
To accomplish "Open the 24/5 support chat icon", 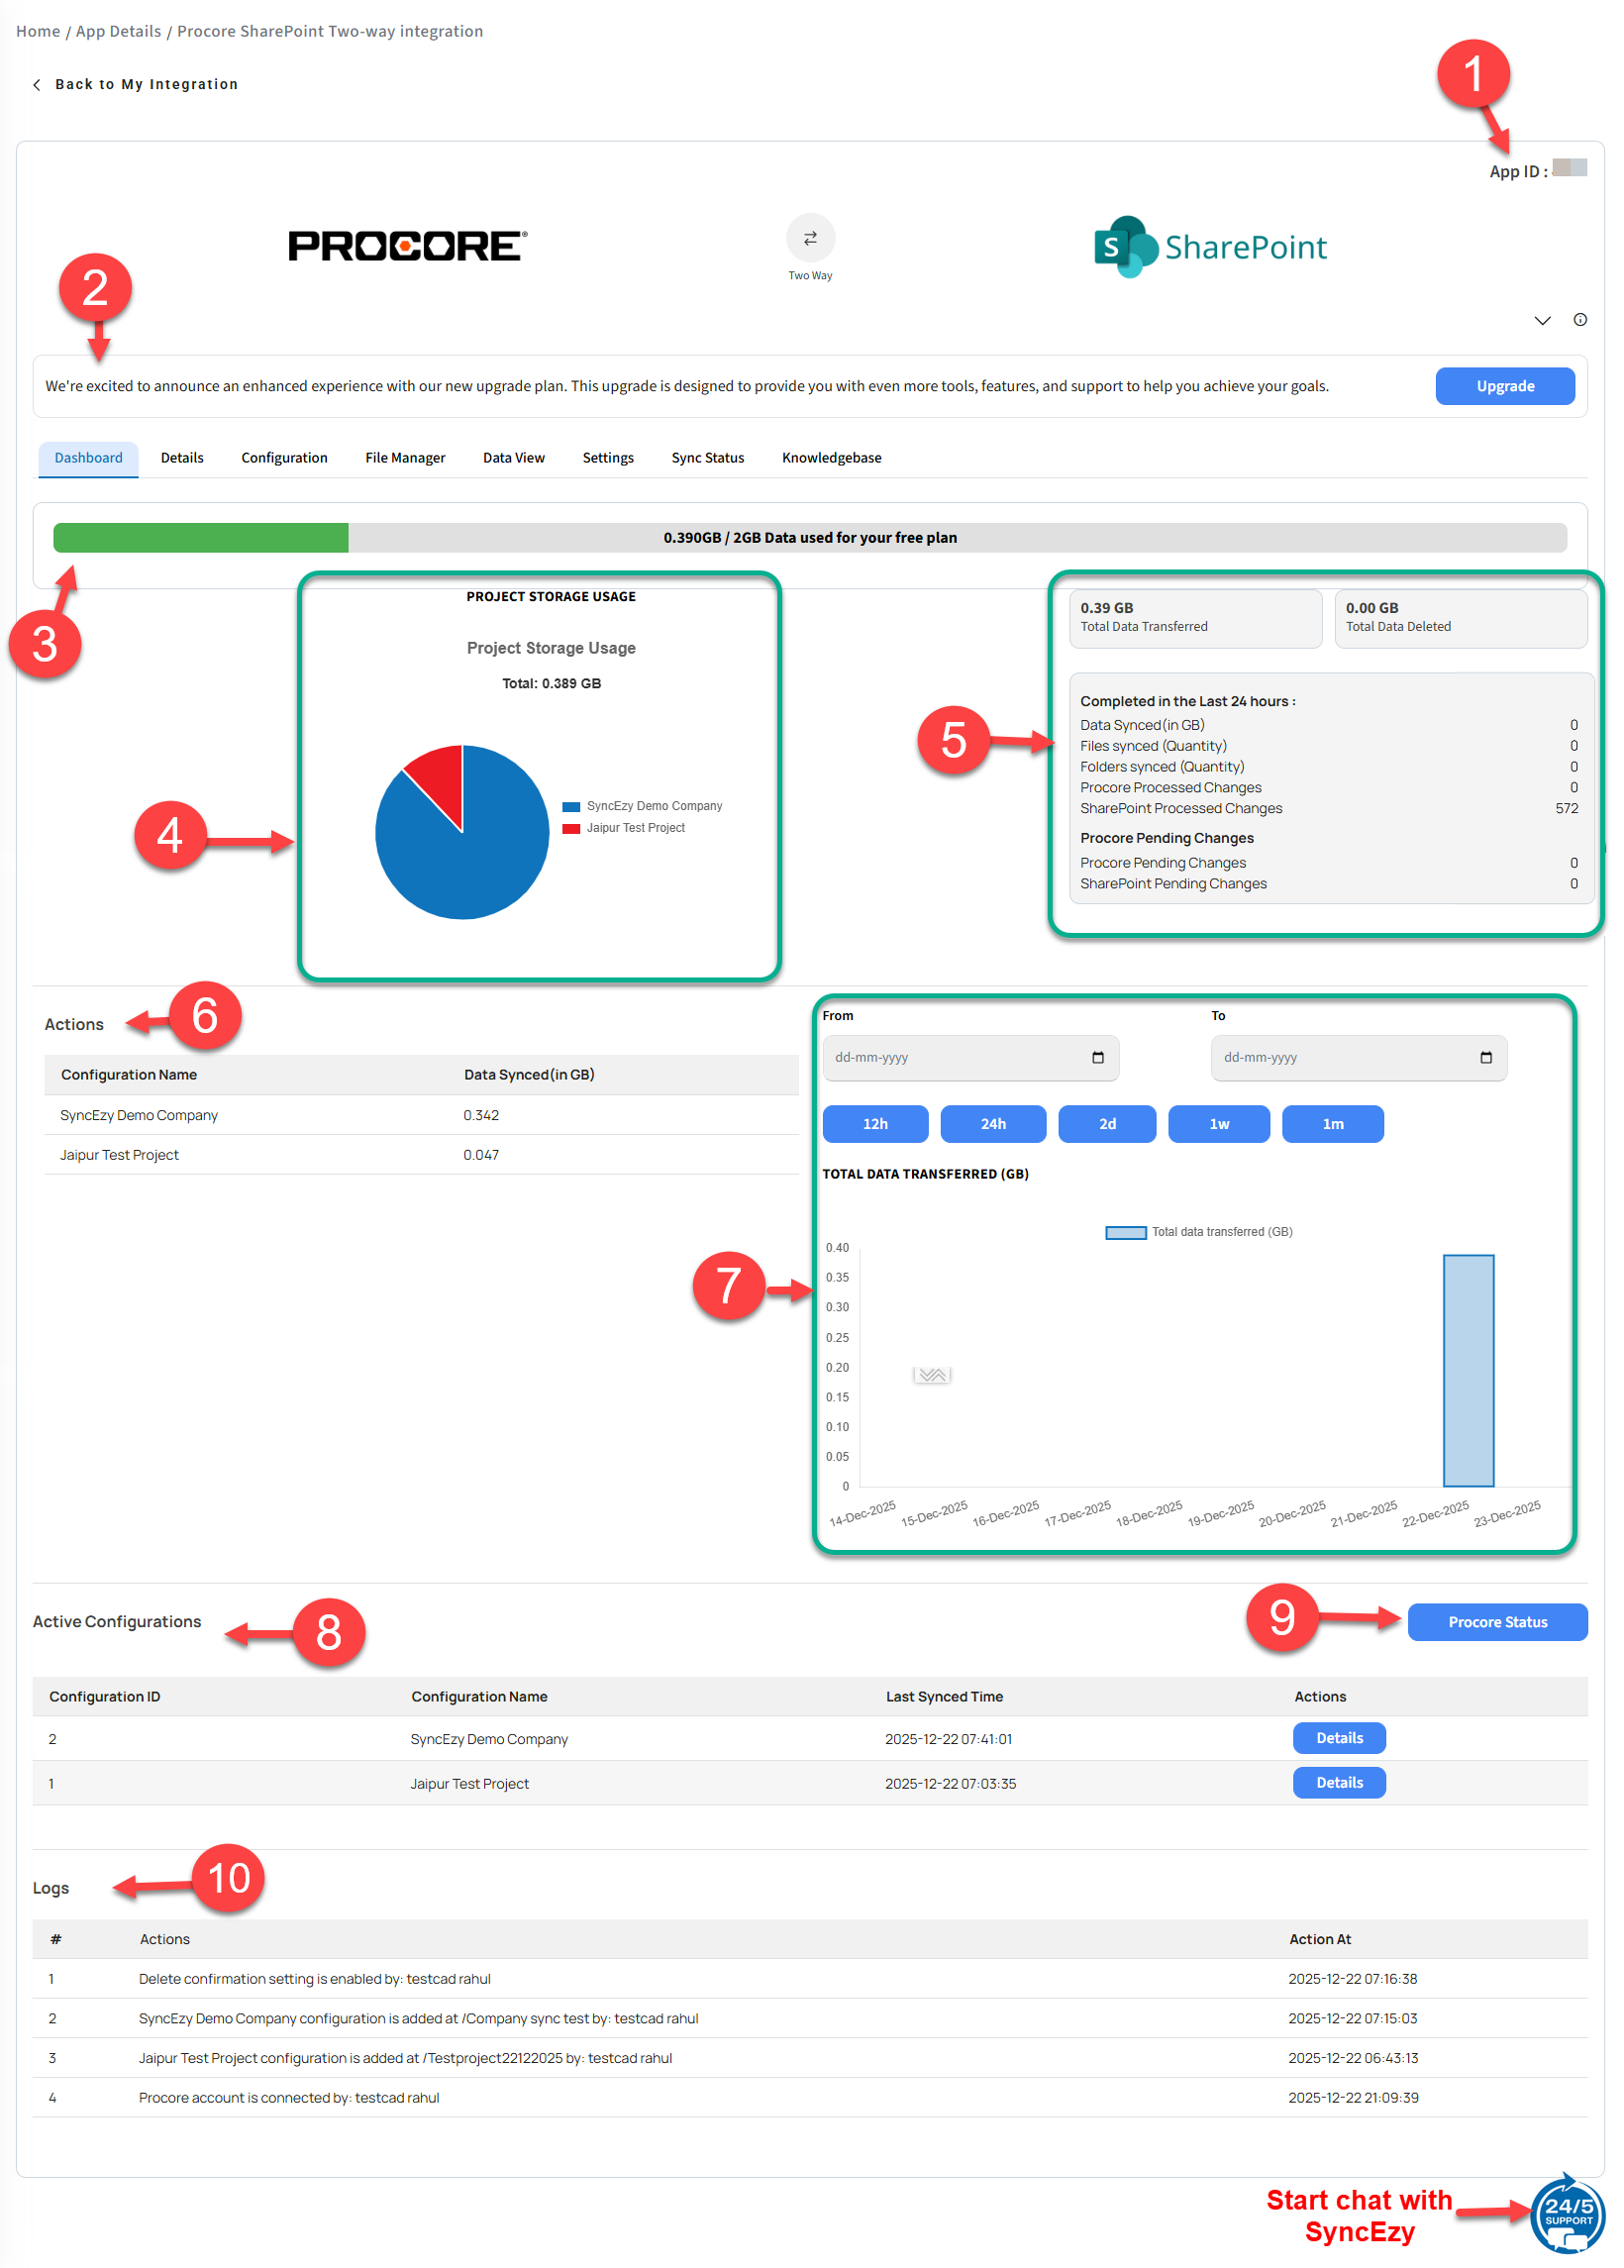I will (1567, 2213).
